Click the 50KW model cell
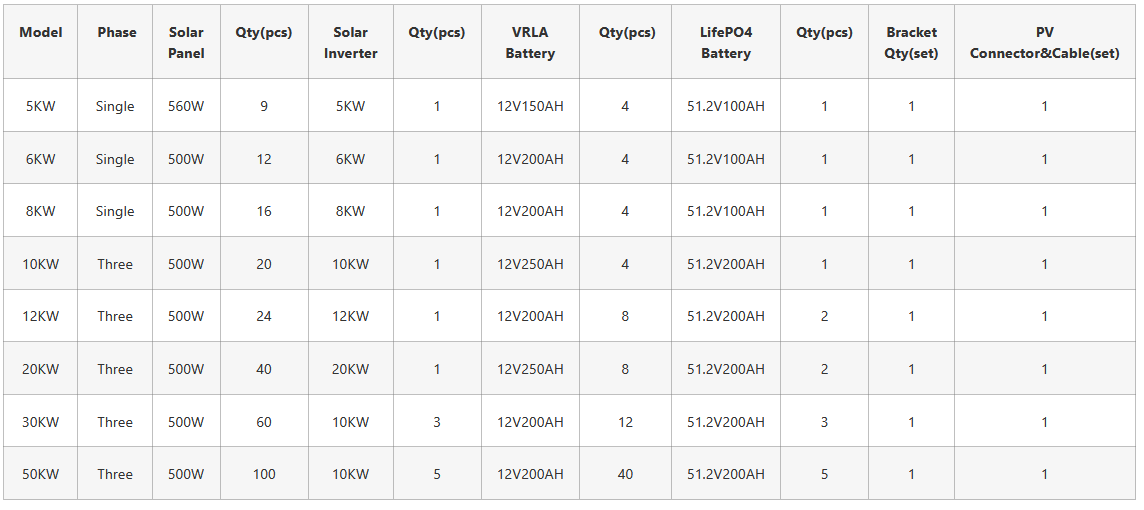This screenshot has width=1144, height=510. click(40, 474)
